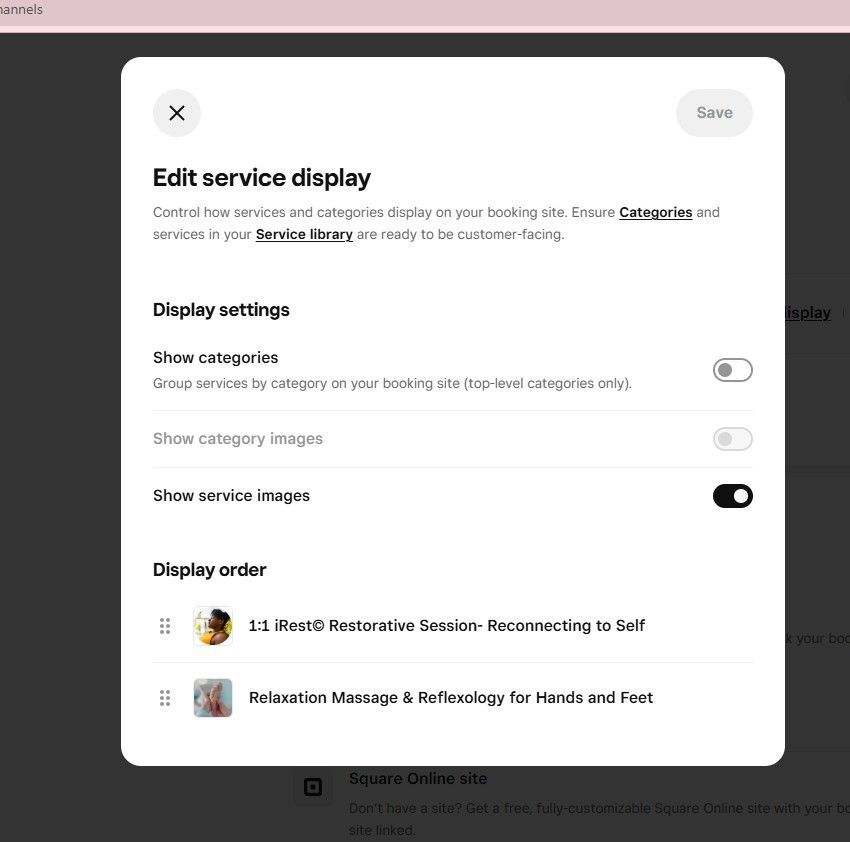Select '1:1 iRest© Restorative Session- Reconnecting to Self'
The height and width of the screenshot is (842, 850).
click(447, 626)
